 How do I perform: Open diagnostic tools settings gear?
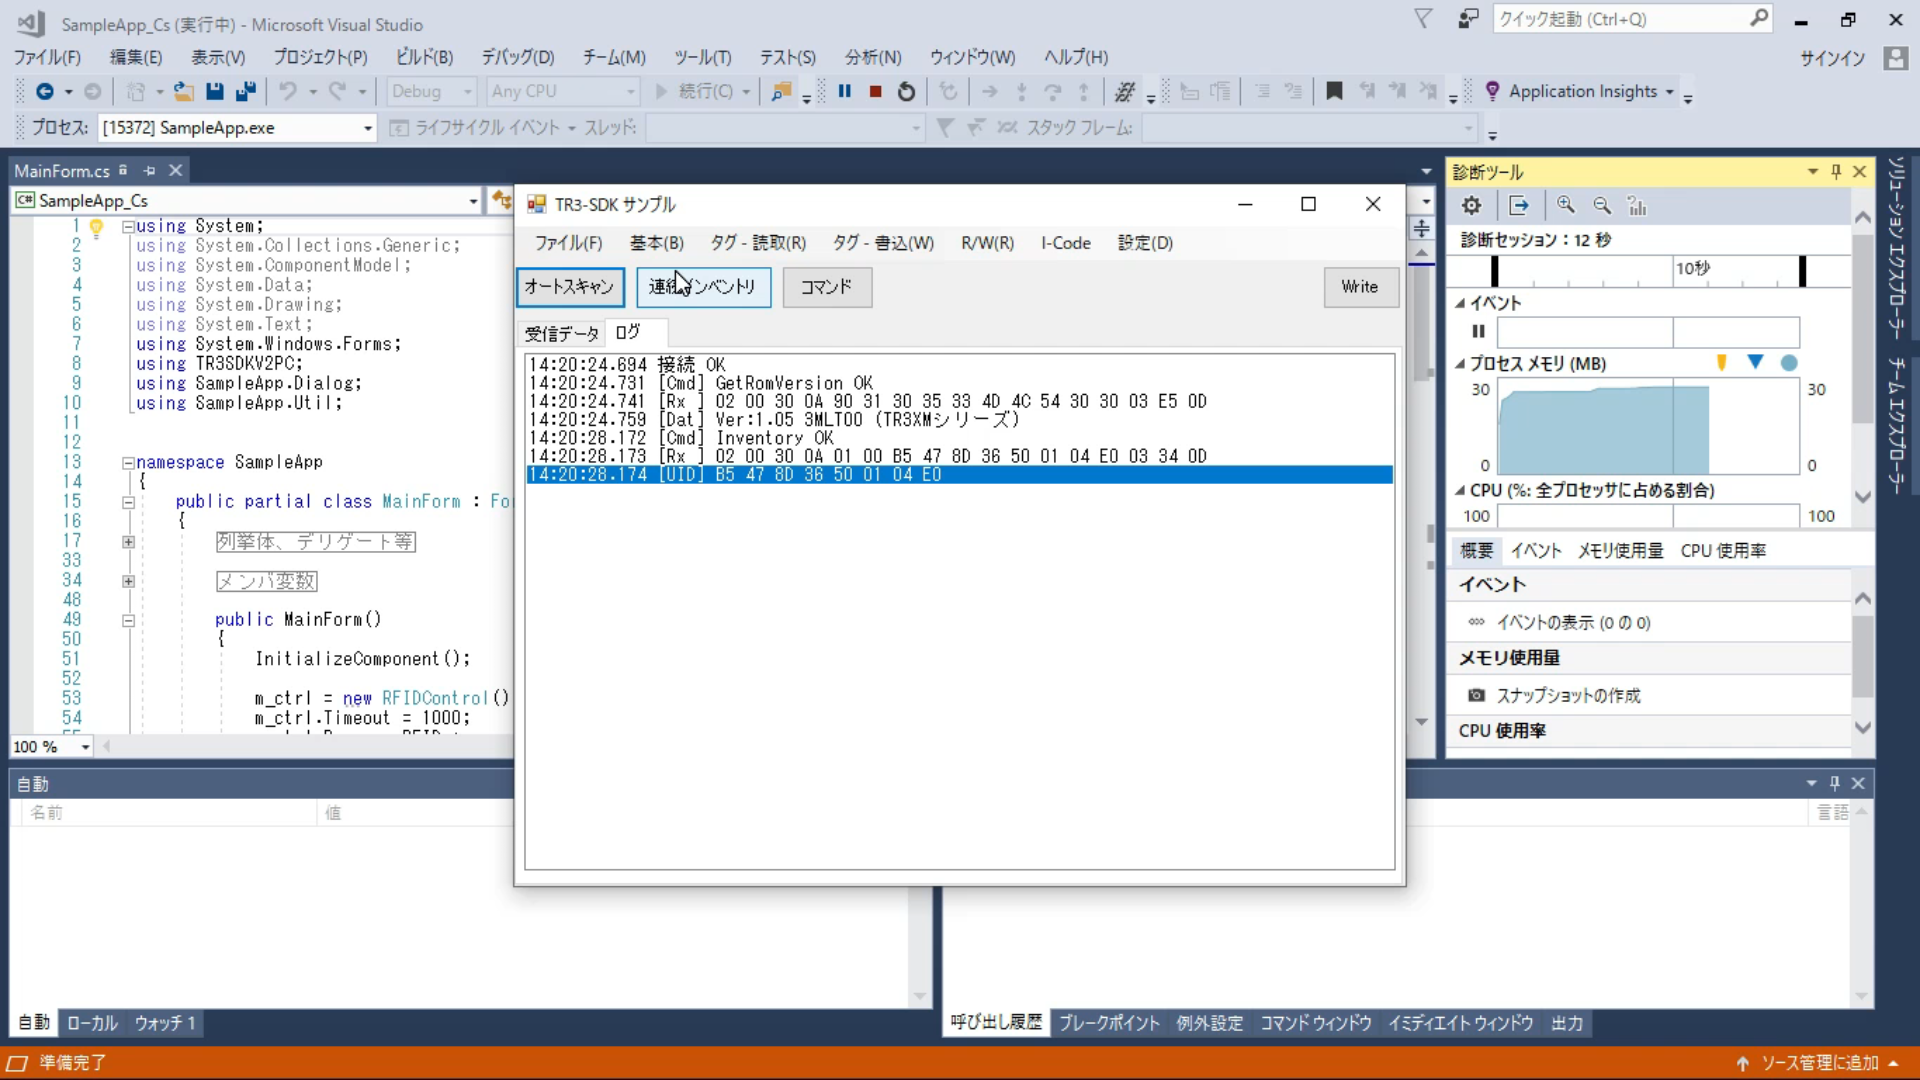pyautogui.click(x=1471, y=206)
